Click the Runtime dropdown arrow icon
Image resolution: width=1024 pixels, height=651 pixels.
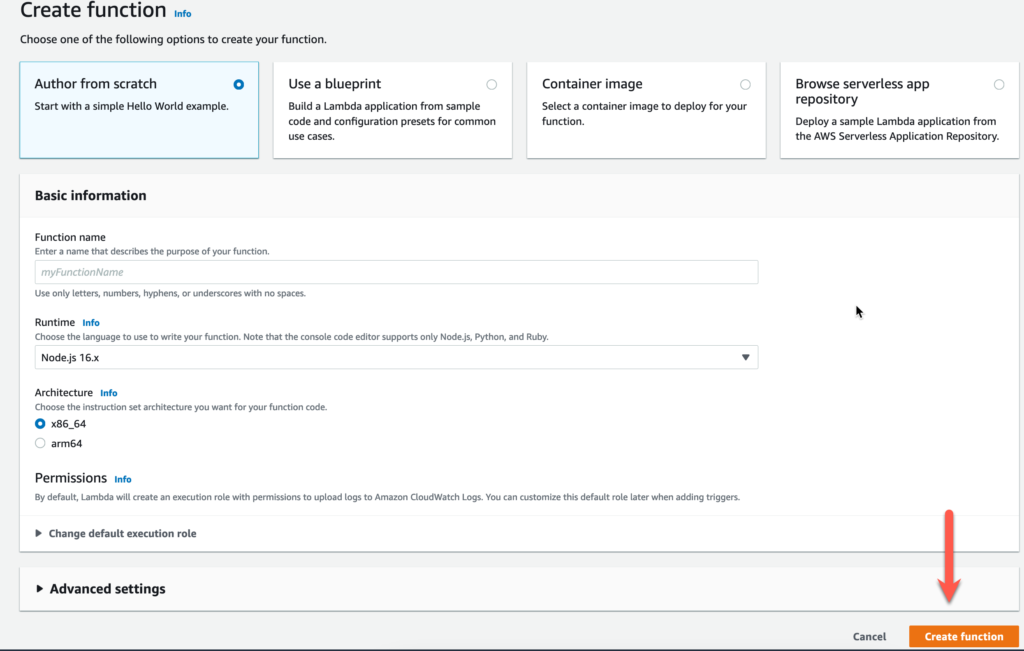tap(745, 358)
